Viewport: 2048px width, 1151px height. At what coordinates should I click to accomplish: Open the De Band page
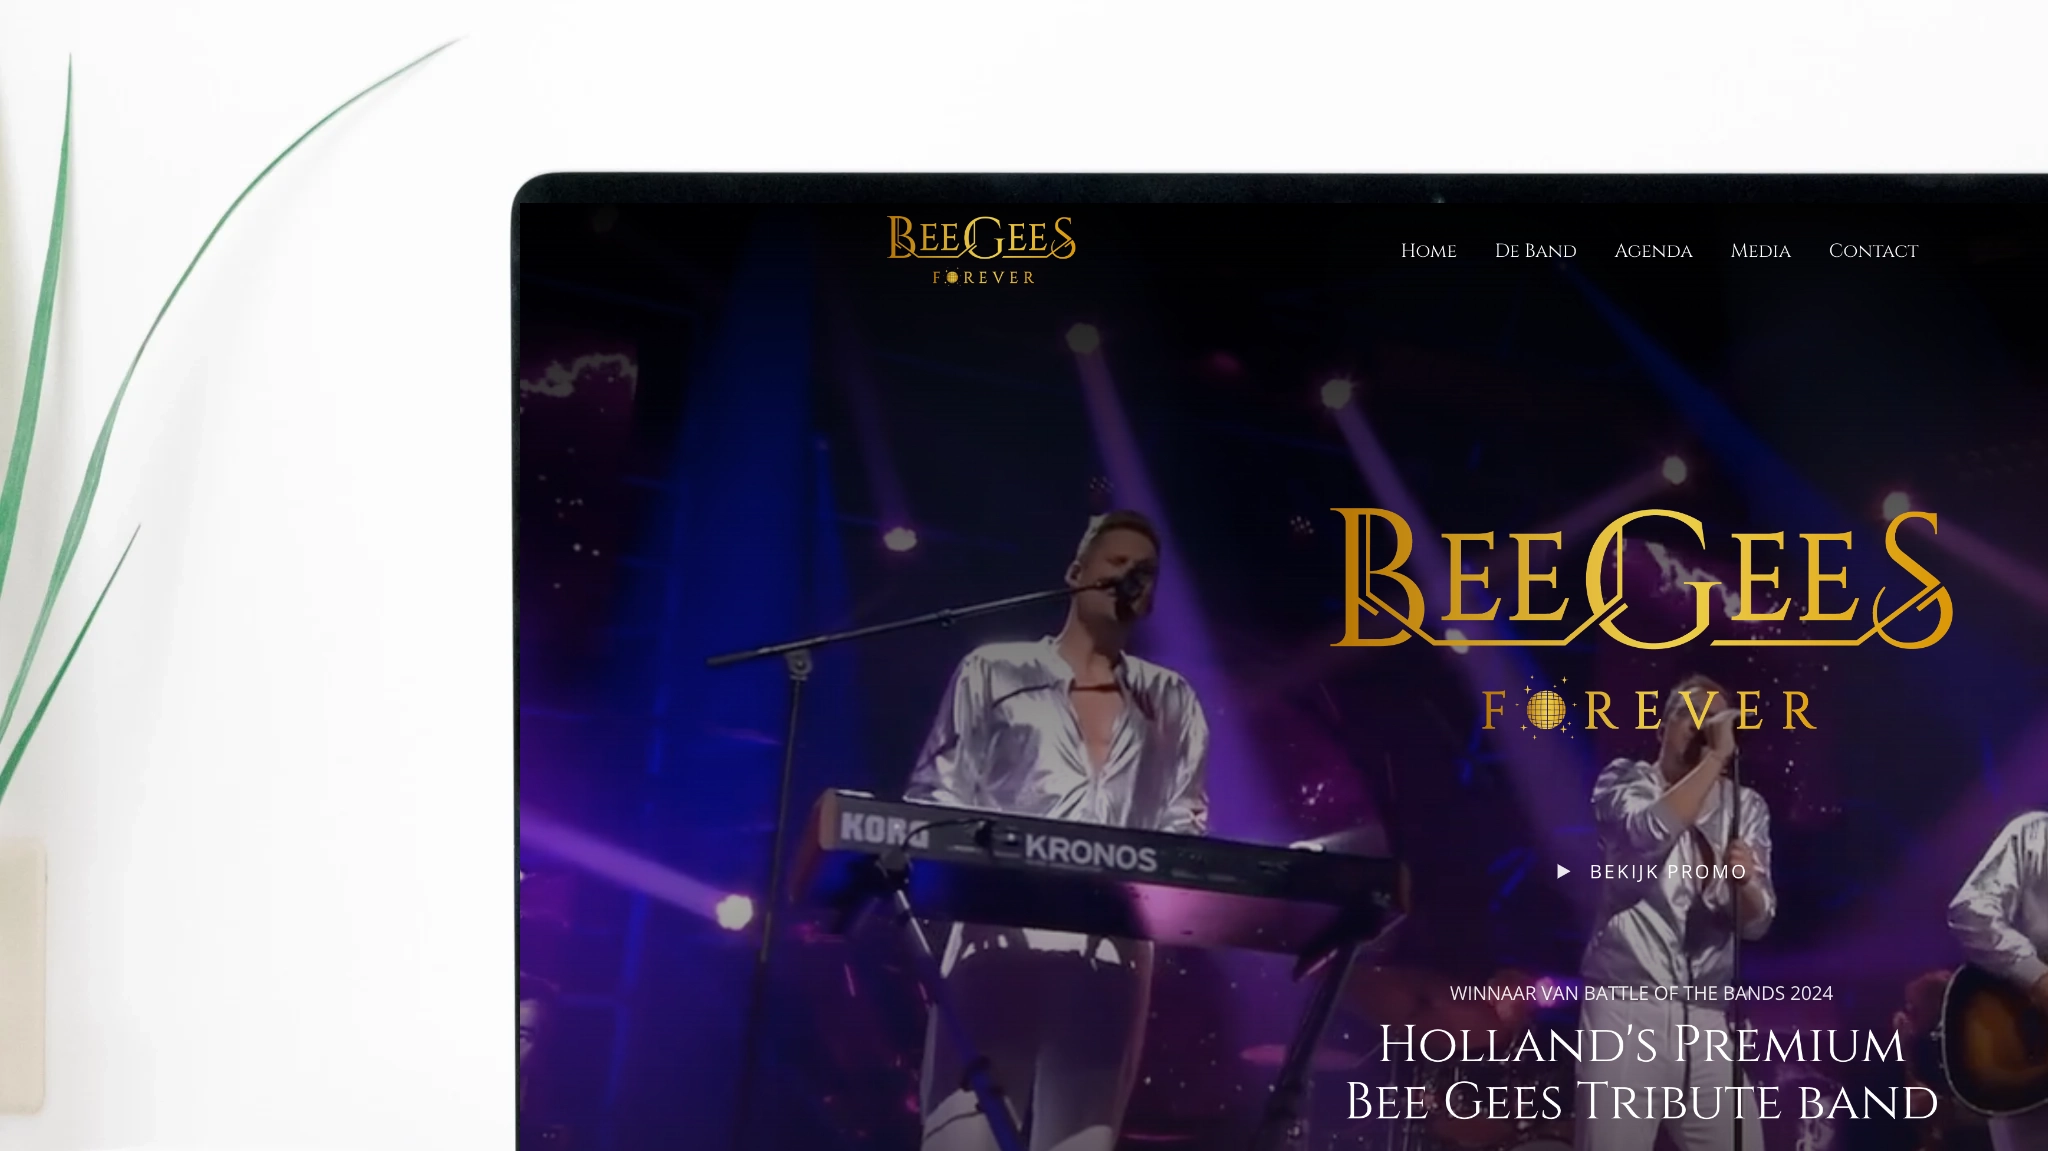1535,251
